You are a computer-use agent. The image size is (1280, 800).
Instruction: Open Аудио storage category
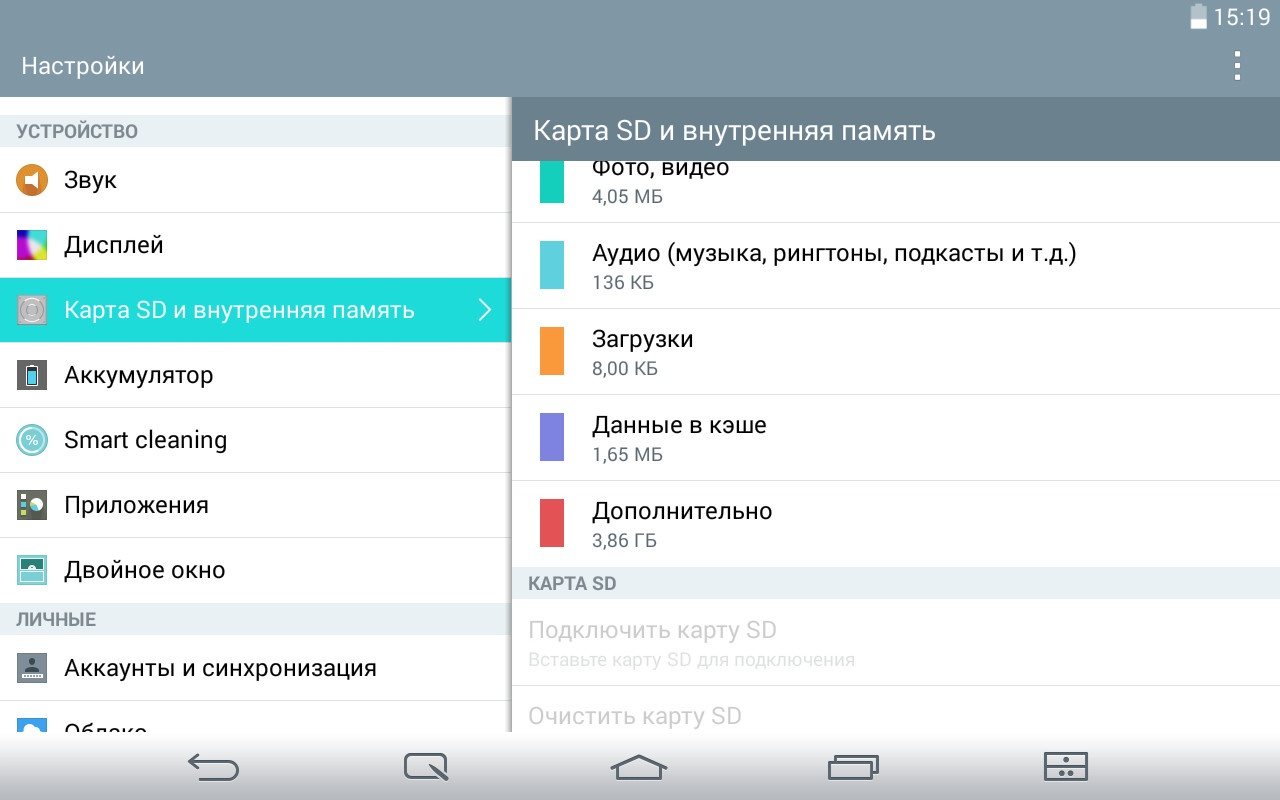coord(895,266)
